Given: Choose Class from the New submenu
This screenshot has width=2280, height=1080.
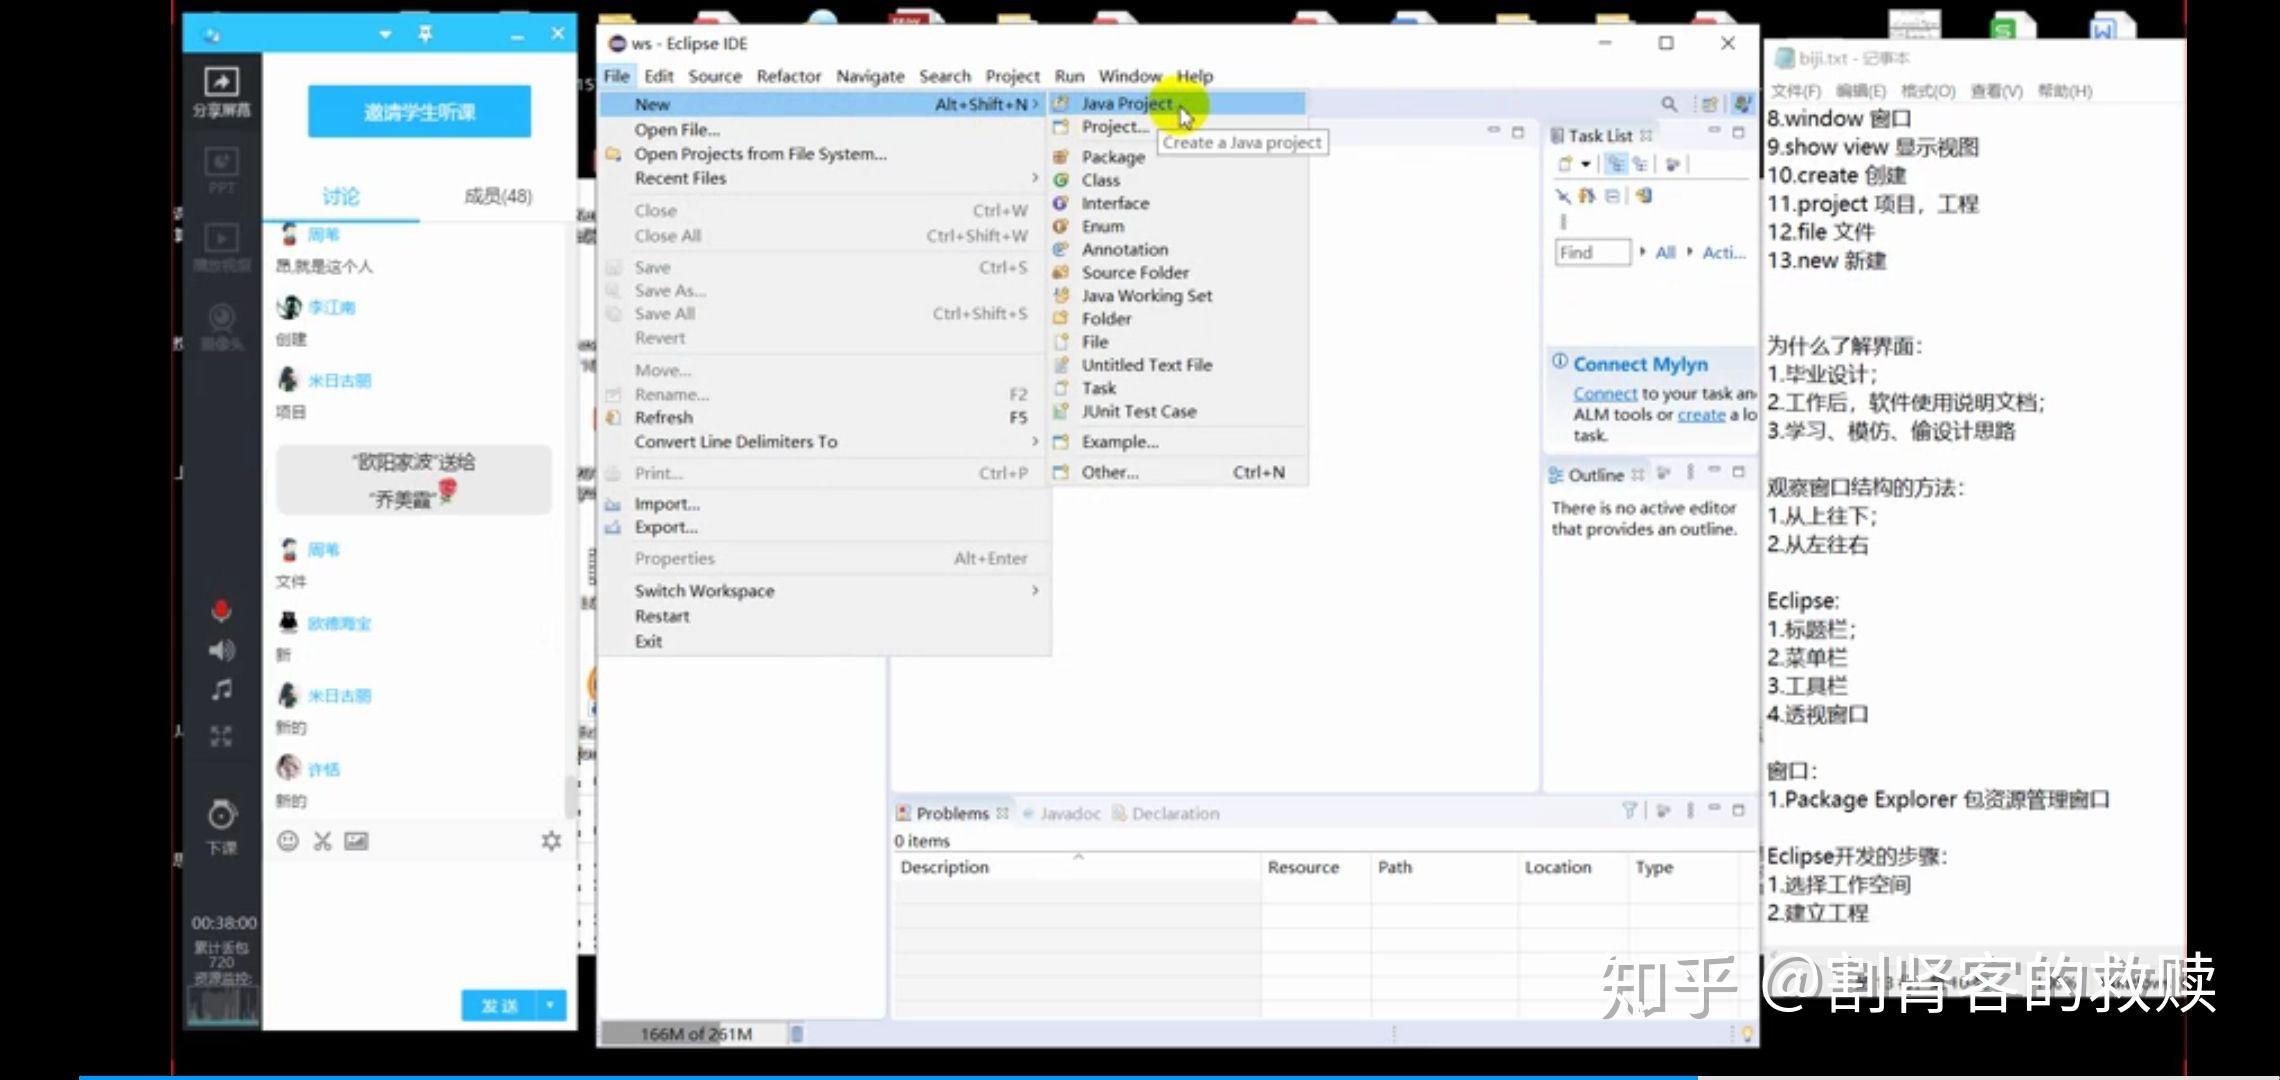Looking at the screenshot, I should pyautogui.click(x=1100, y=181).
